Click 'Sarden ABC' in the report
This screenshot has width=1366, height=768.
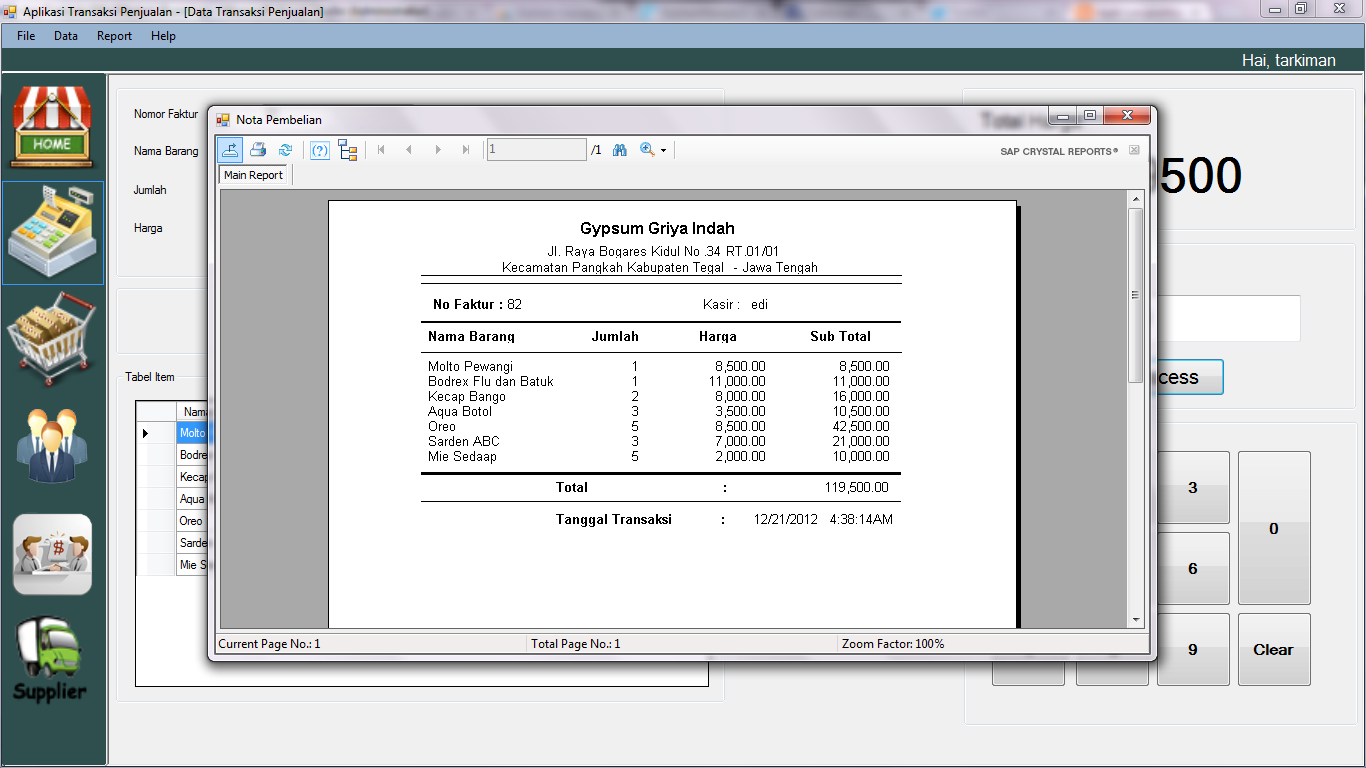click(463, 442)
